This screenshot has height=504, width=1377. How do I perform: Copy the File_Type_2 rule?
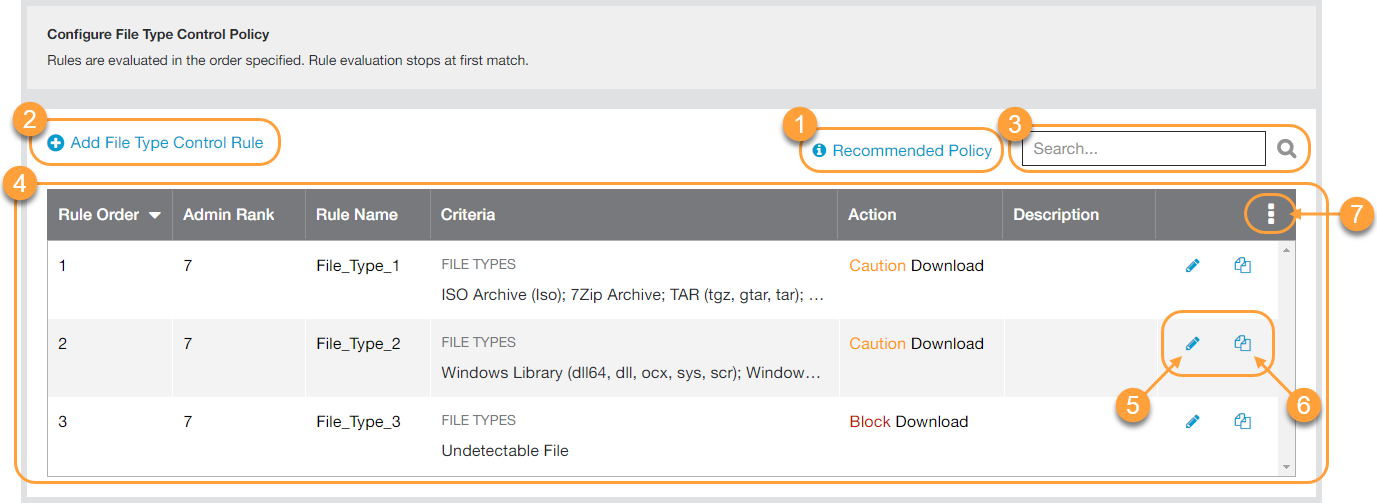1242,344
